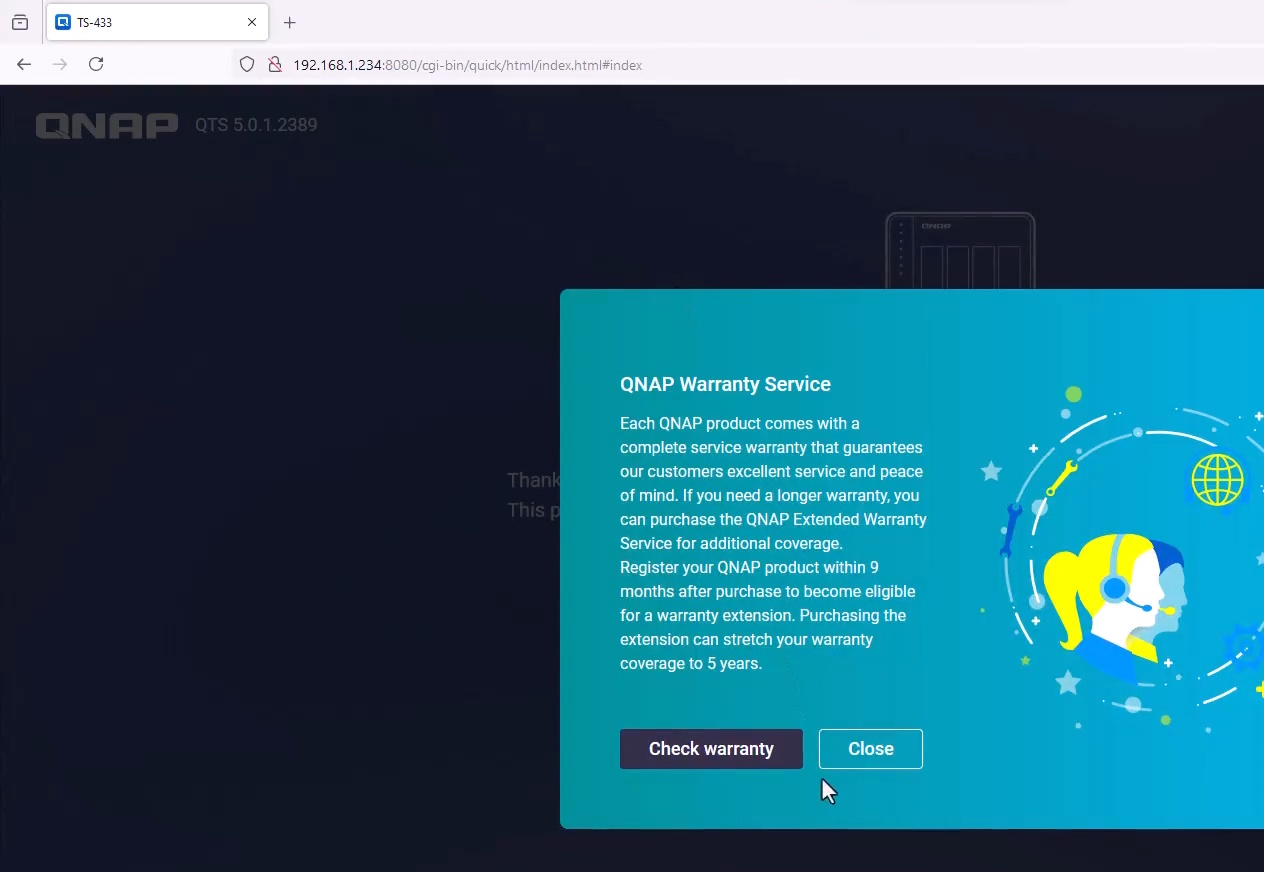
Task: Click the NAS device illustration
Action: coord(960,251)
